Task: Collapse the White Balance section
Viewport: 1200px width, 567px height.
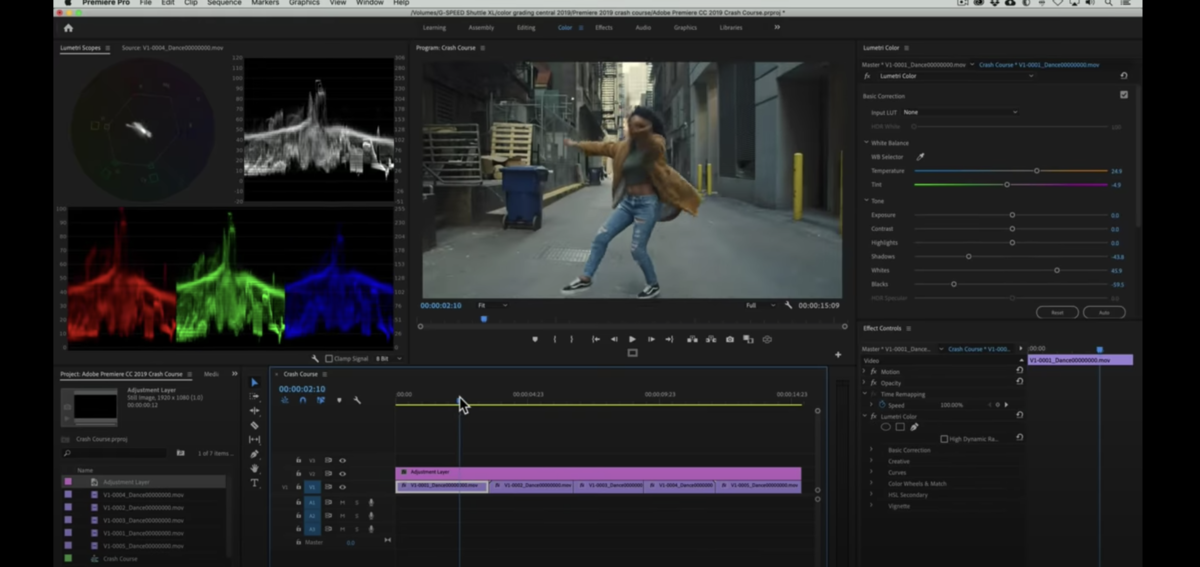Action: tap(866, 143)
